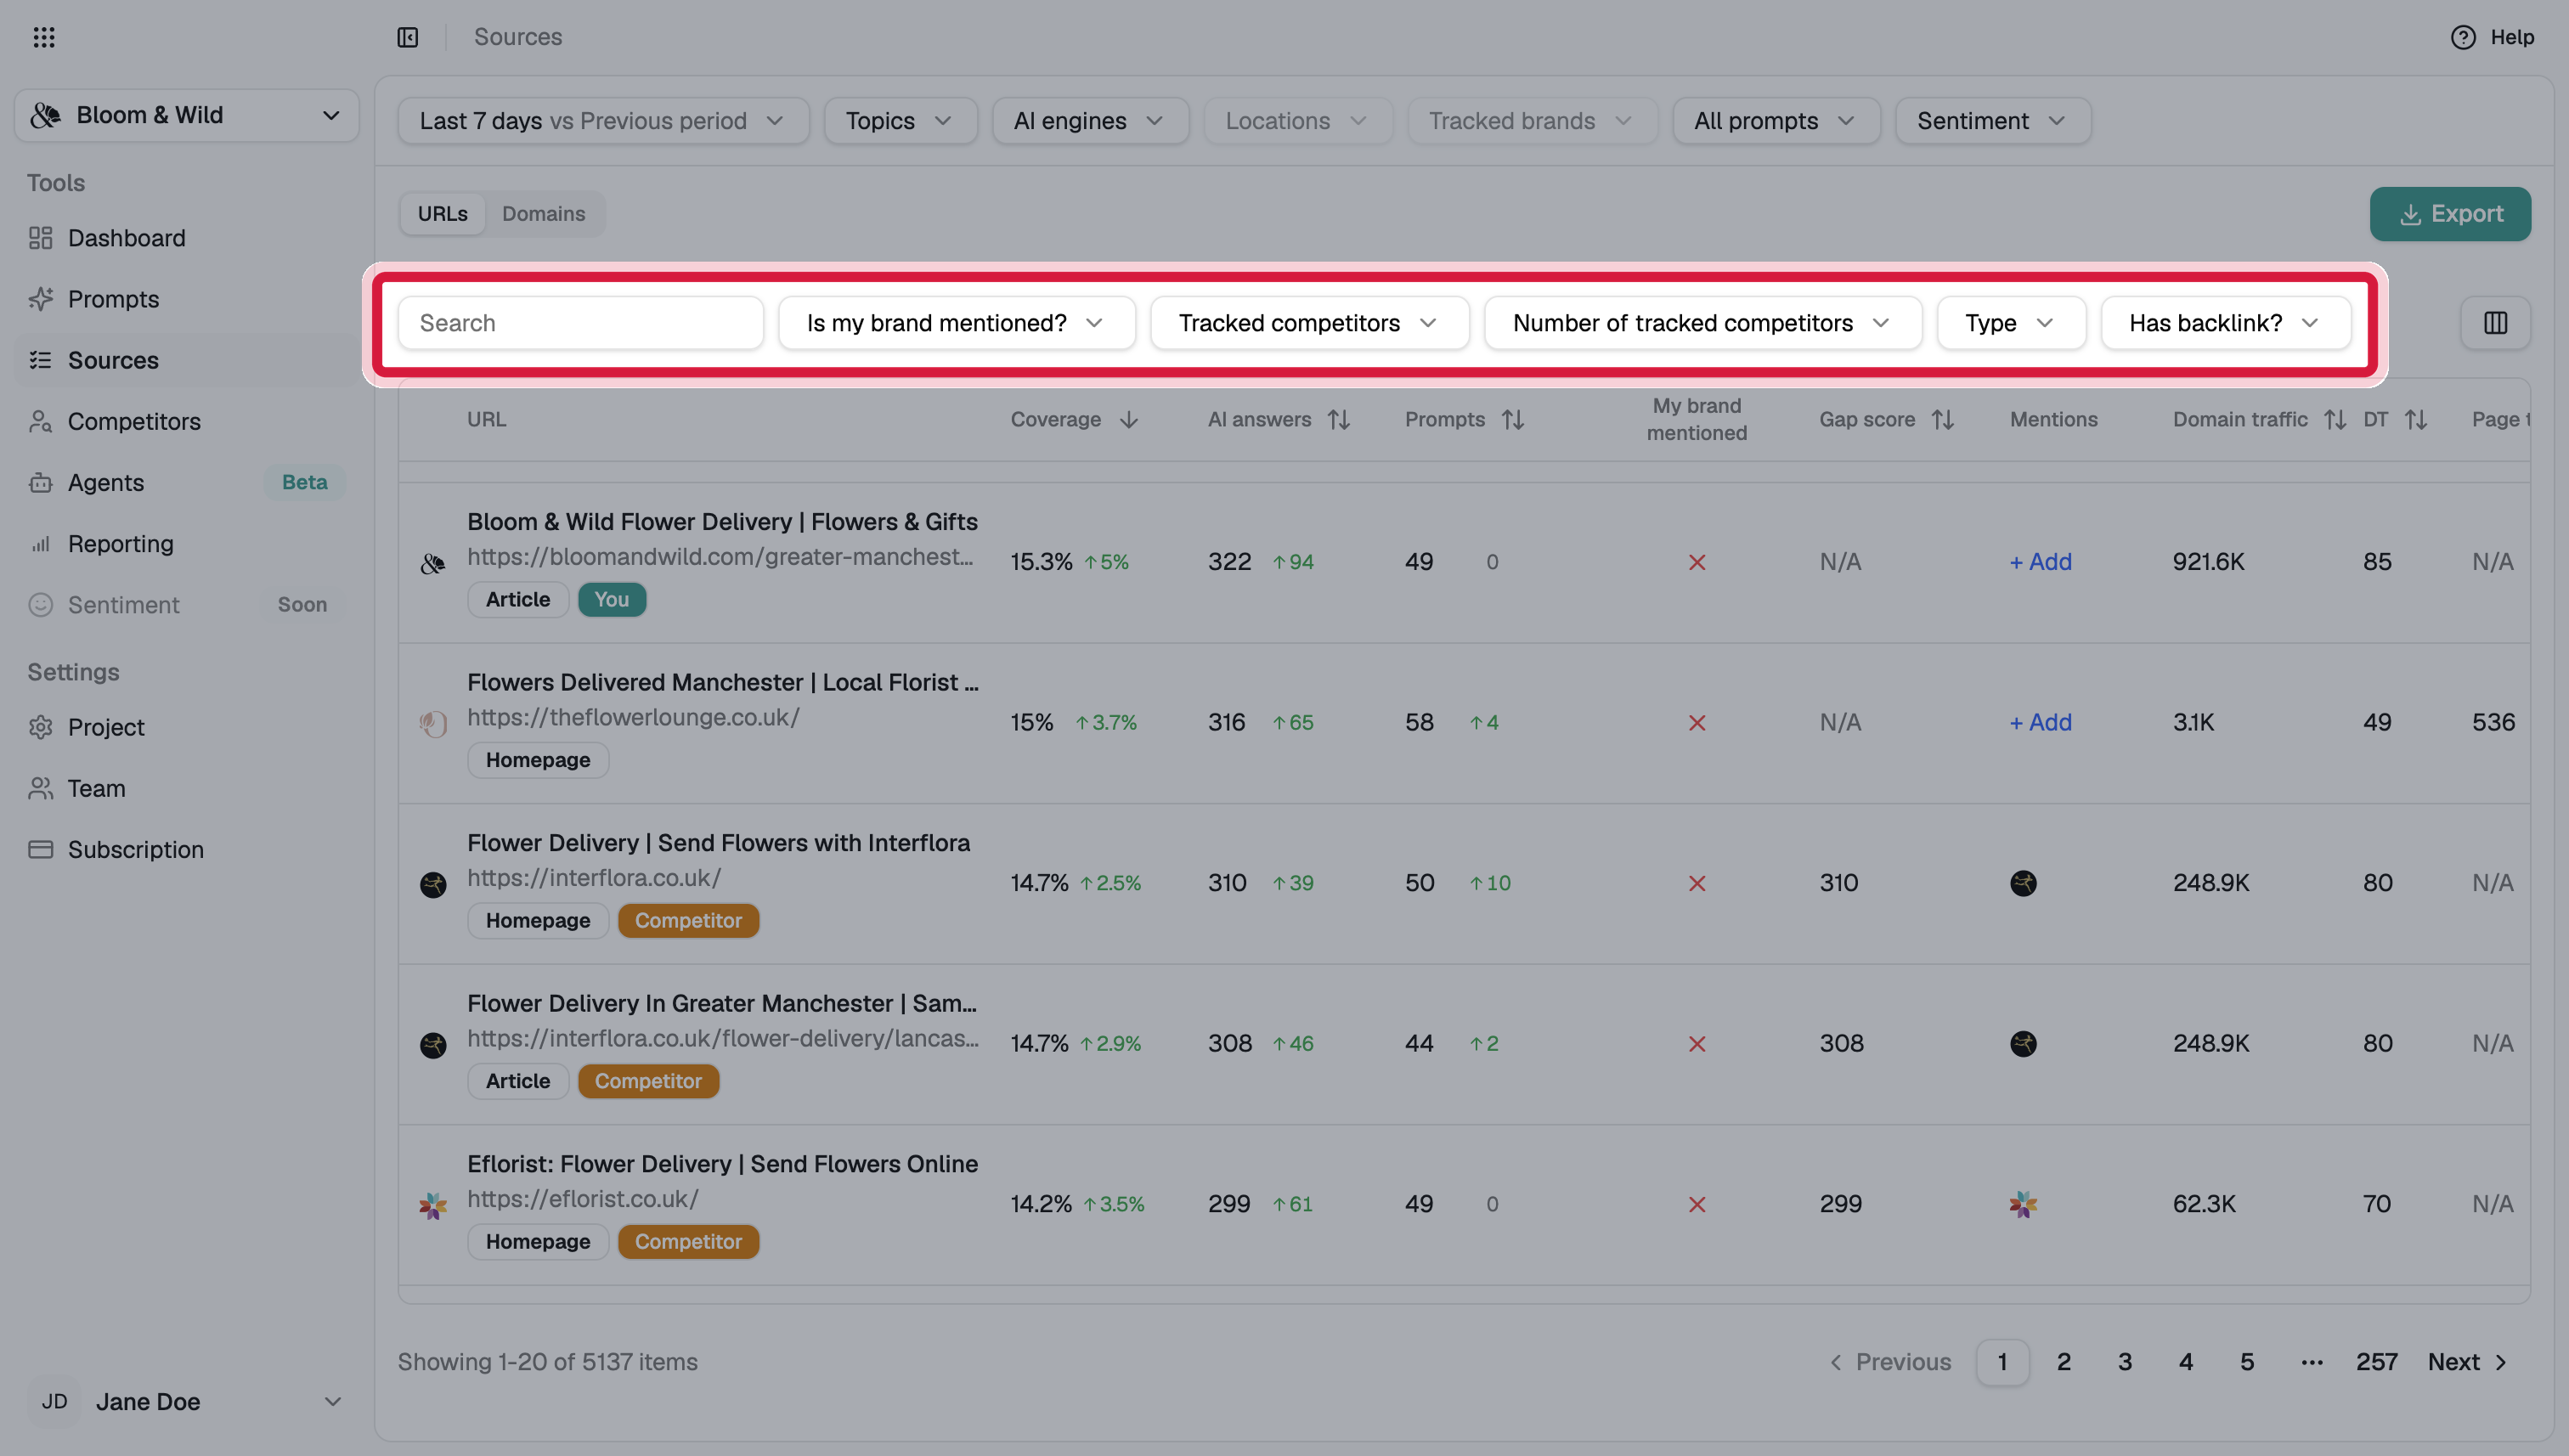The image size is (2569, 1456).
Task: Open Flower Delivery Send Flowers with Interflora title
Action: coord(718,843)
